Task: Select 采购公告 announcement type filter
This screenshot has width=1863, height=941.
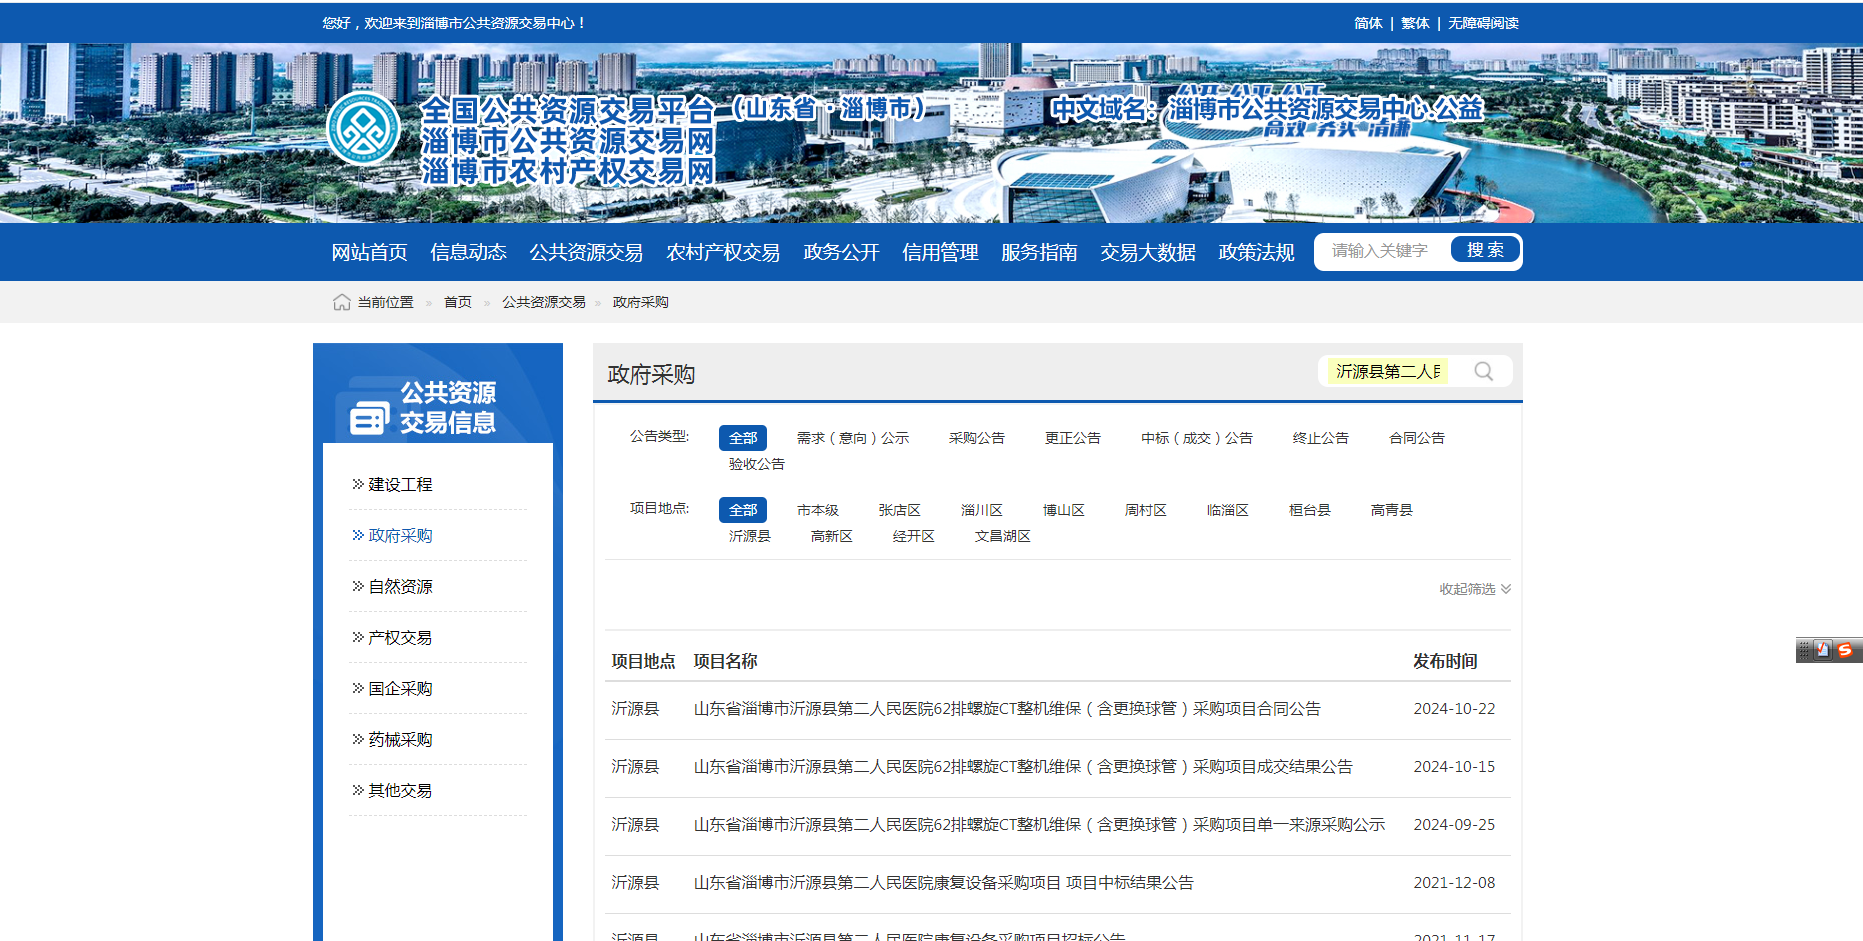Action: tap(976, 438)
